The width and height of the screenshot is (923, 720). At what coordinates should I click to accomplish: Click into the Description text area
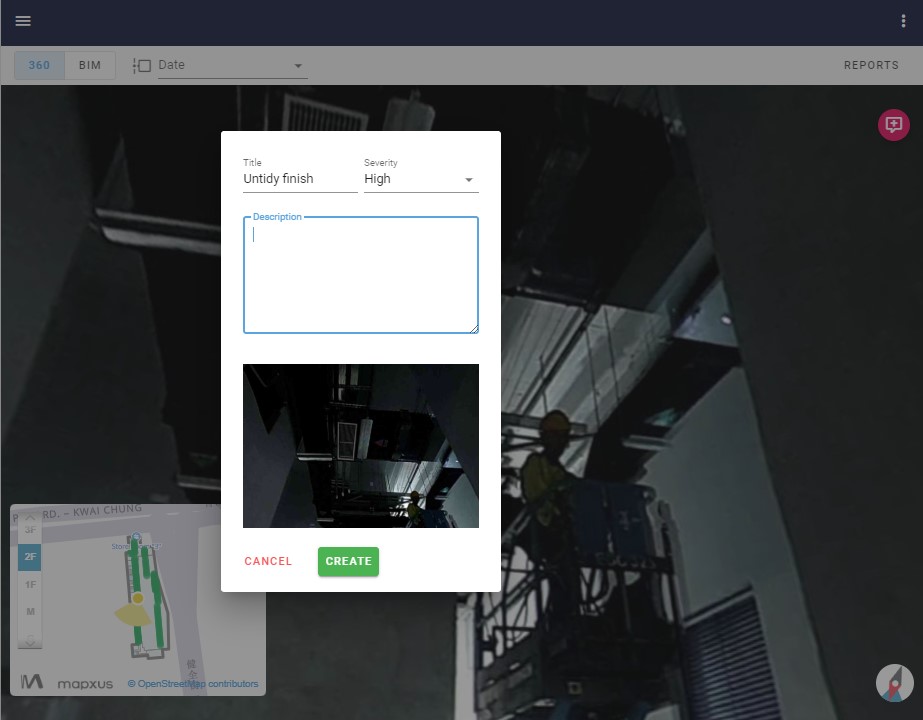pyautogui.click(x=360, y=275)
